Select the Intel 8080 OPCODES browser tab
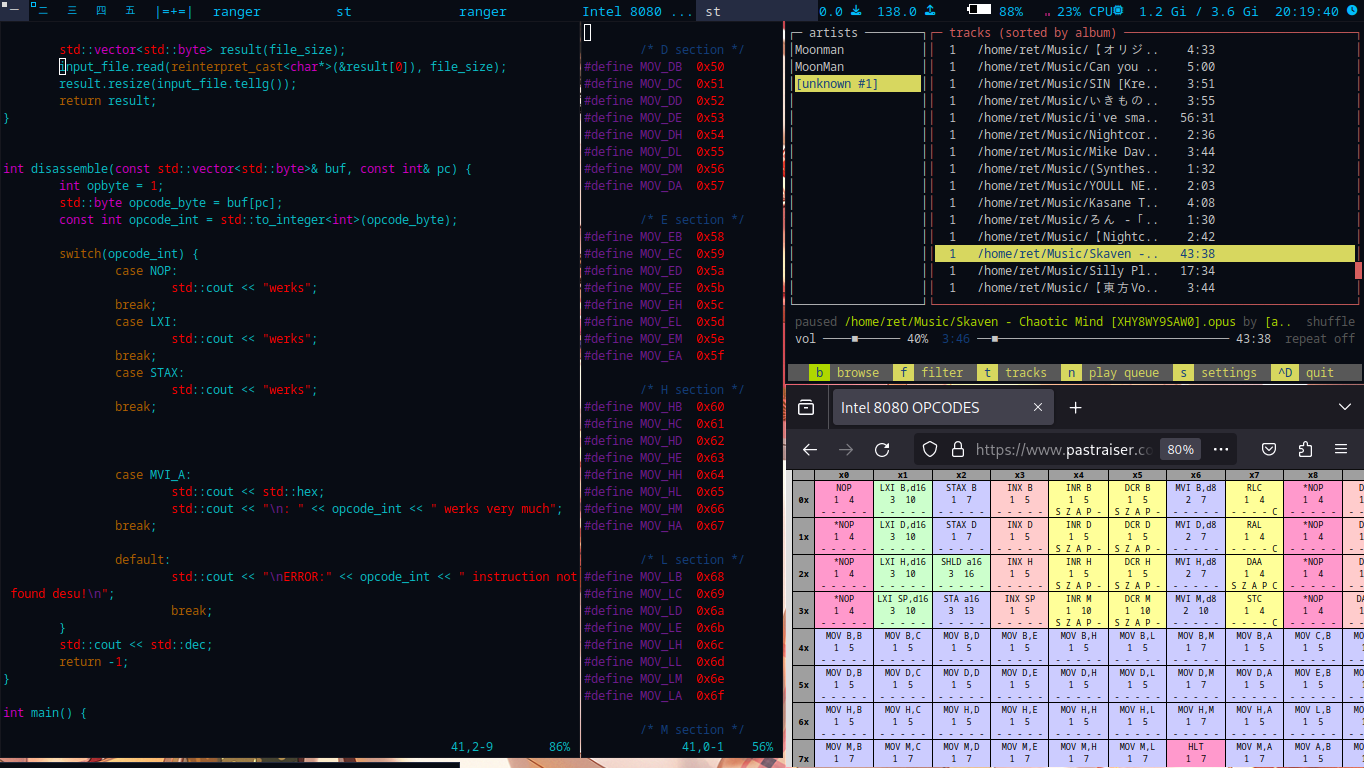The image size is (1364, 768). tap(943, 407)
